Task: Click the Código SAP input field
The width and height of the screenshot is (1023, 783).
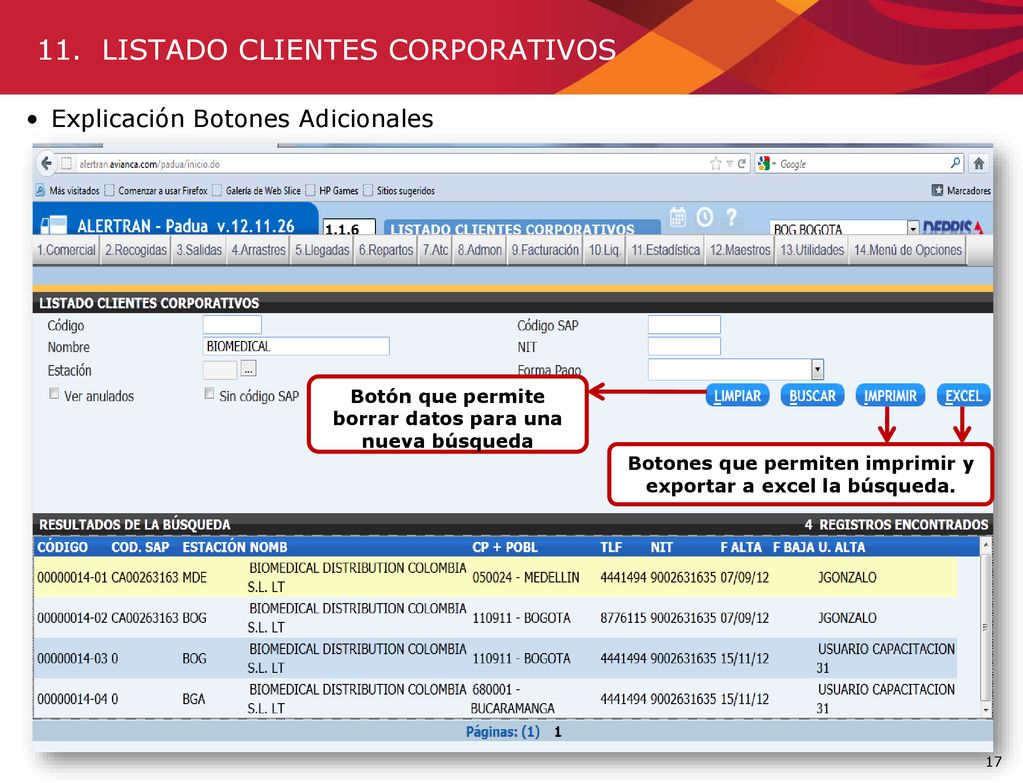Action: (684, 324)
